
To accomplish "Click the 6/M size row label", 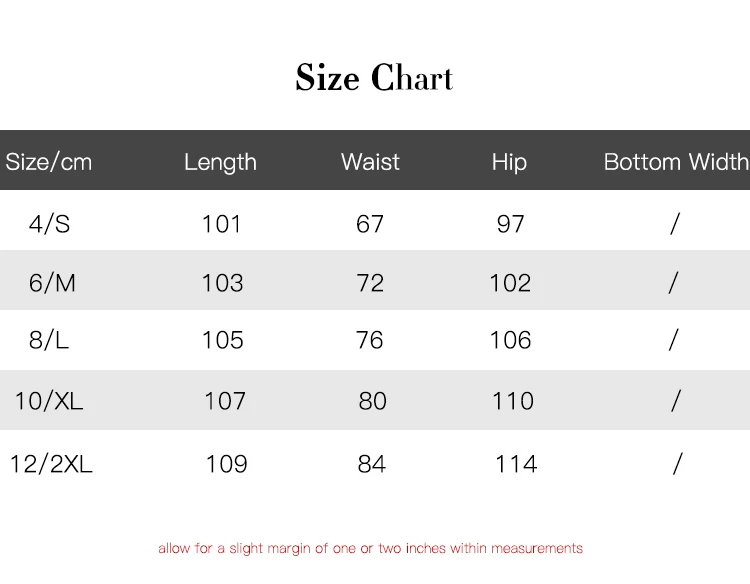I will 52,283.
